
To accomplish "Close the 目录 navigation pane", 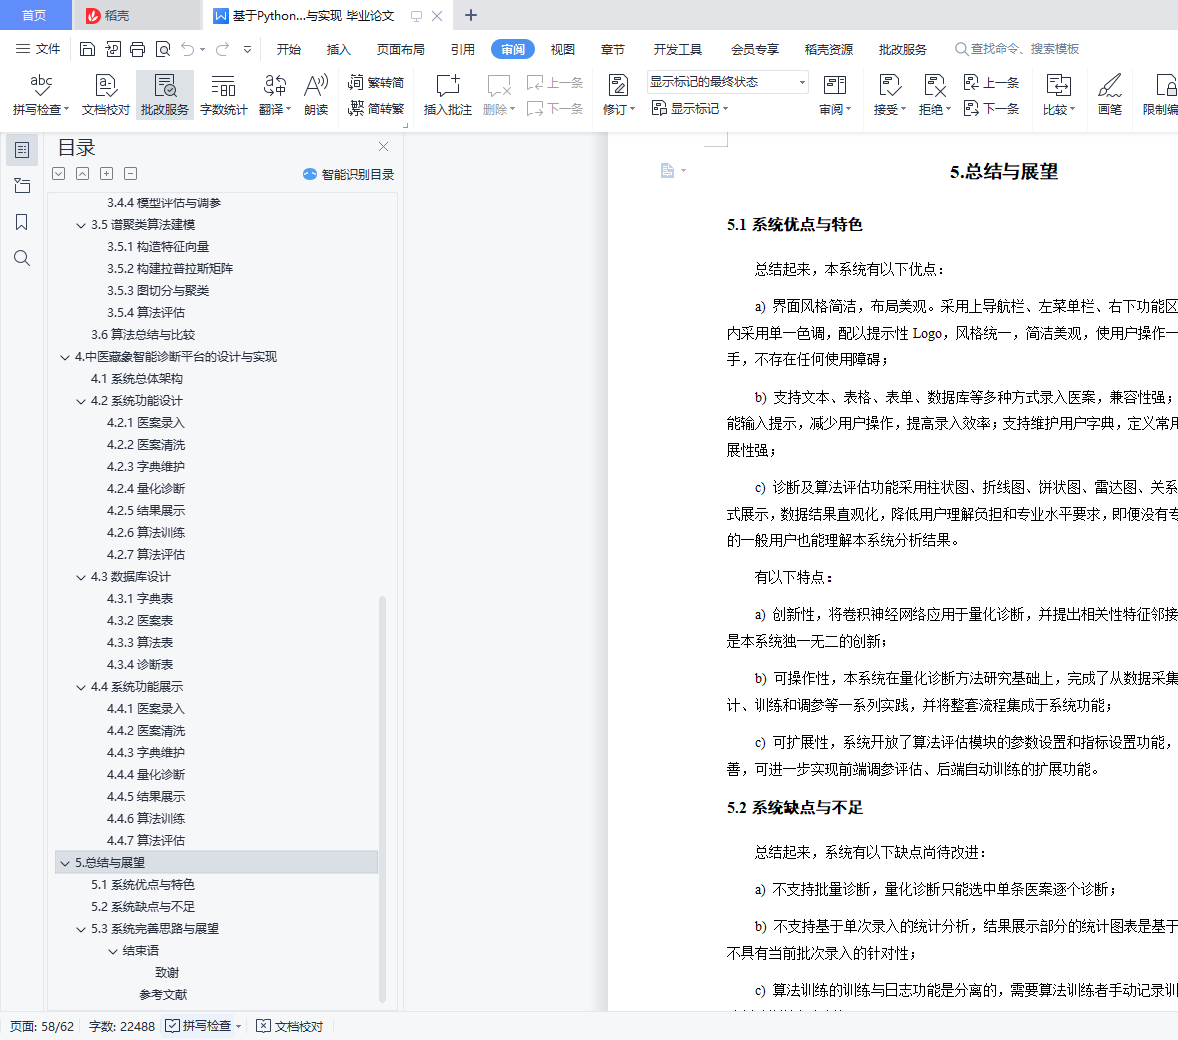I will pos(383,147).
